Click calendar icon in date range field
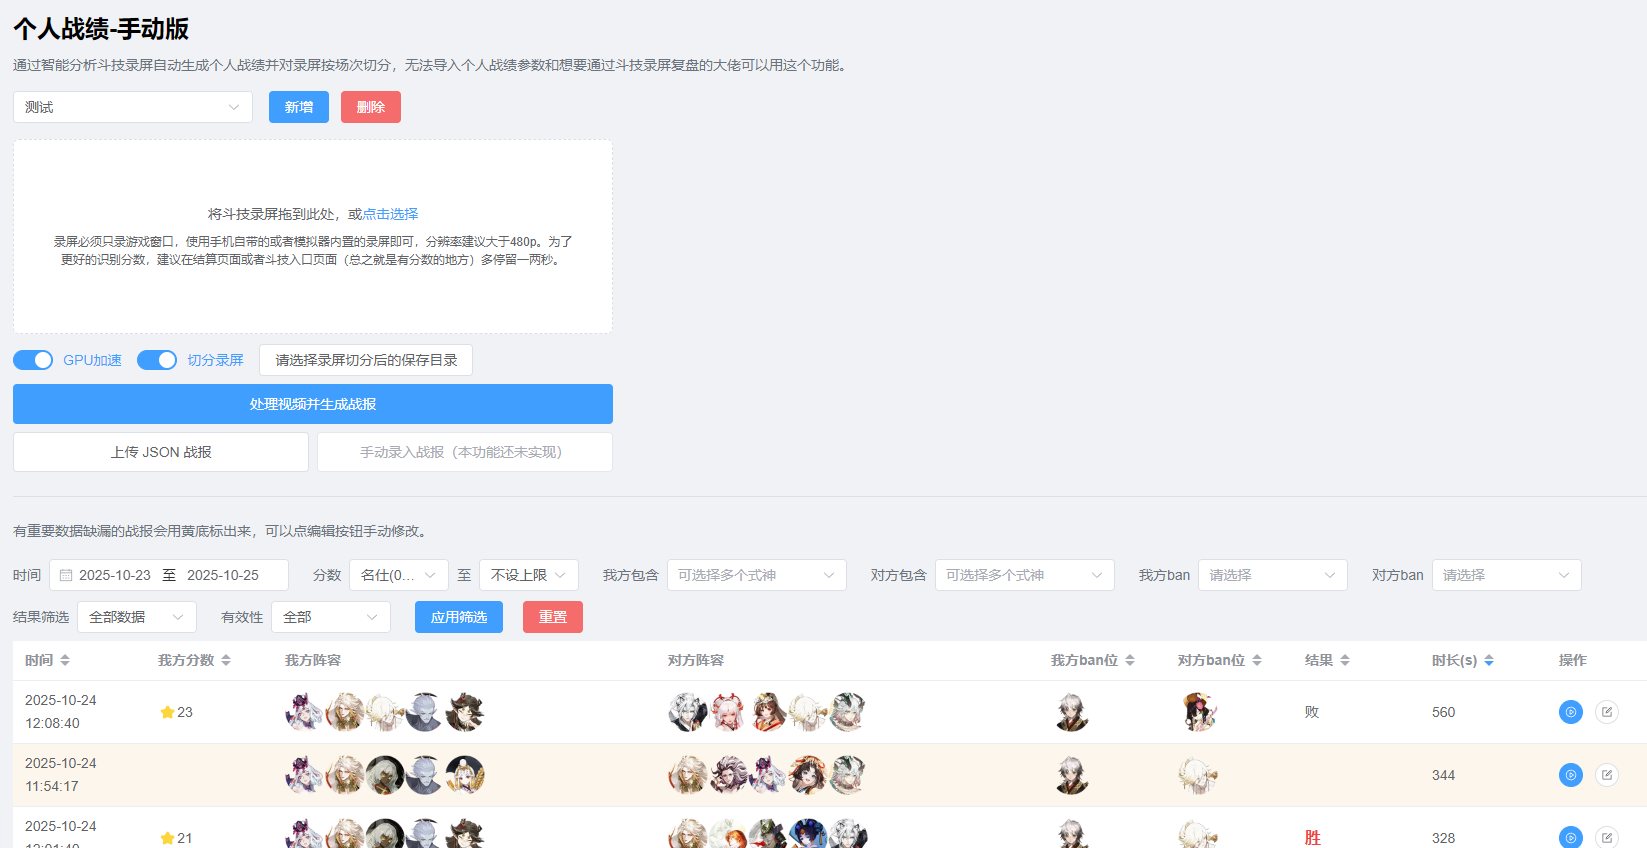The width and height of the screenshot is (1647, 848). point(66,575)
